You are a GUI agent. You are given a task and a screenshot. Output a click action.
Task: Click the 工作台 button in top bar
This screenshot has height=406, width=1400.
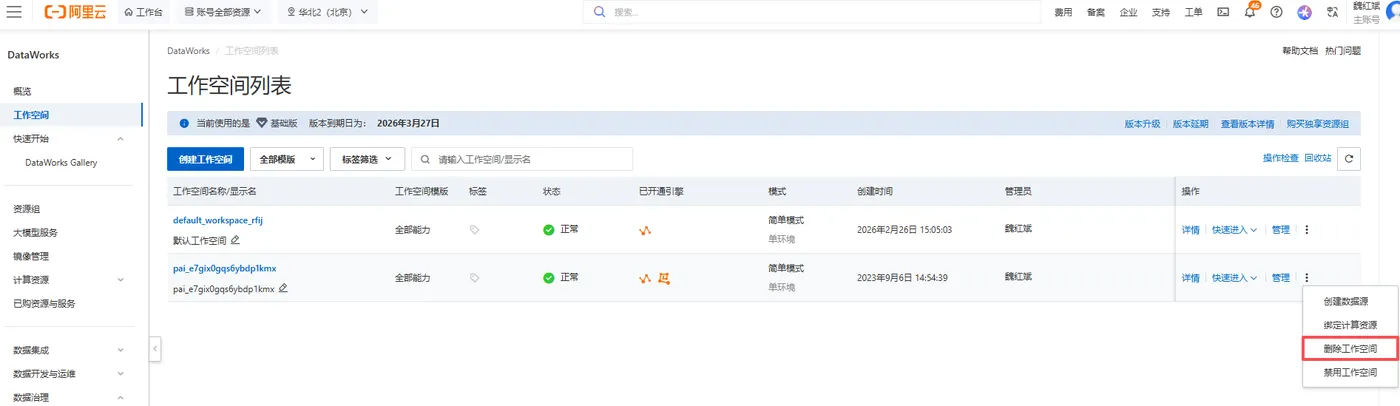(143, 12)
